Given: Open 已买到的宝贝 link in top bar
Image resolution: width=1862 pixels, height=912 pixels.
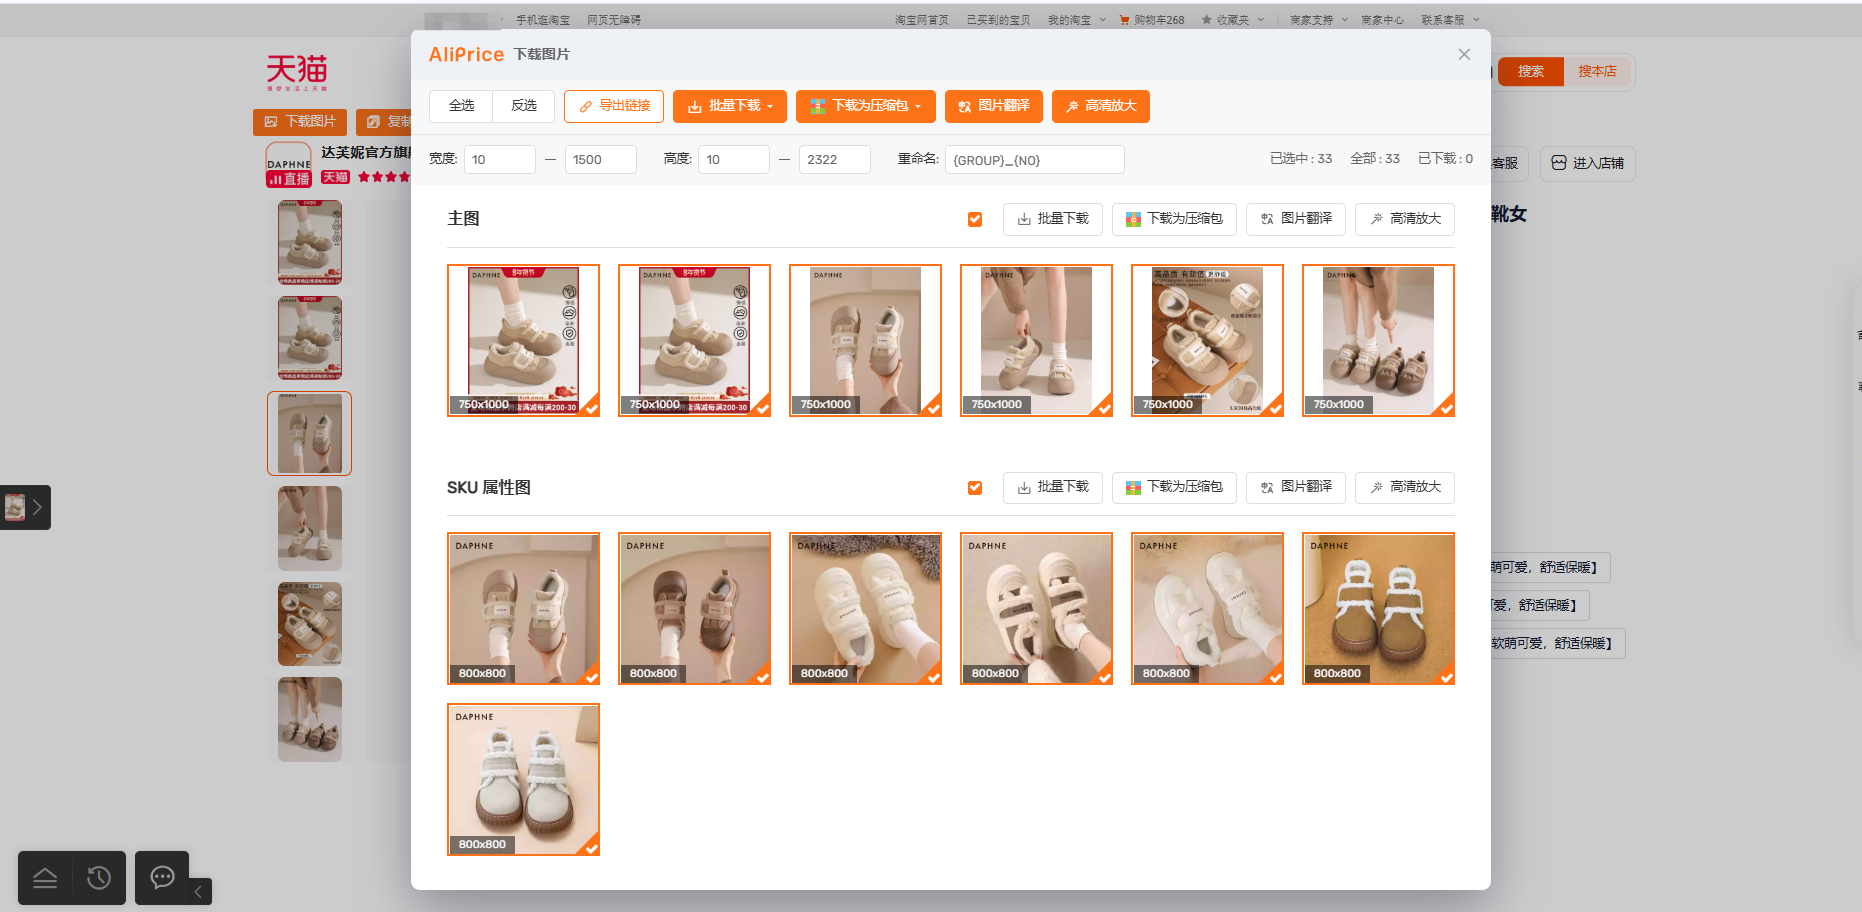Looking at the screenshot, I should tap(998, 20).
